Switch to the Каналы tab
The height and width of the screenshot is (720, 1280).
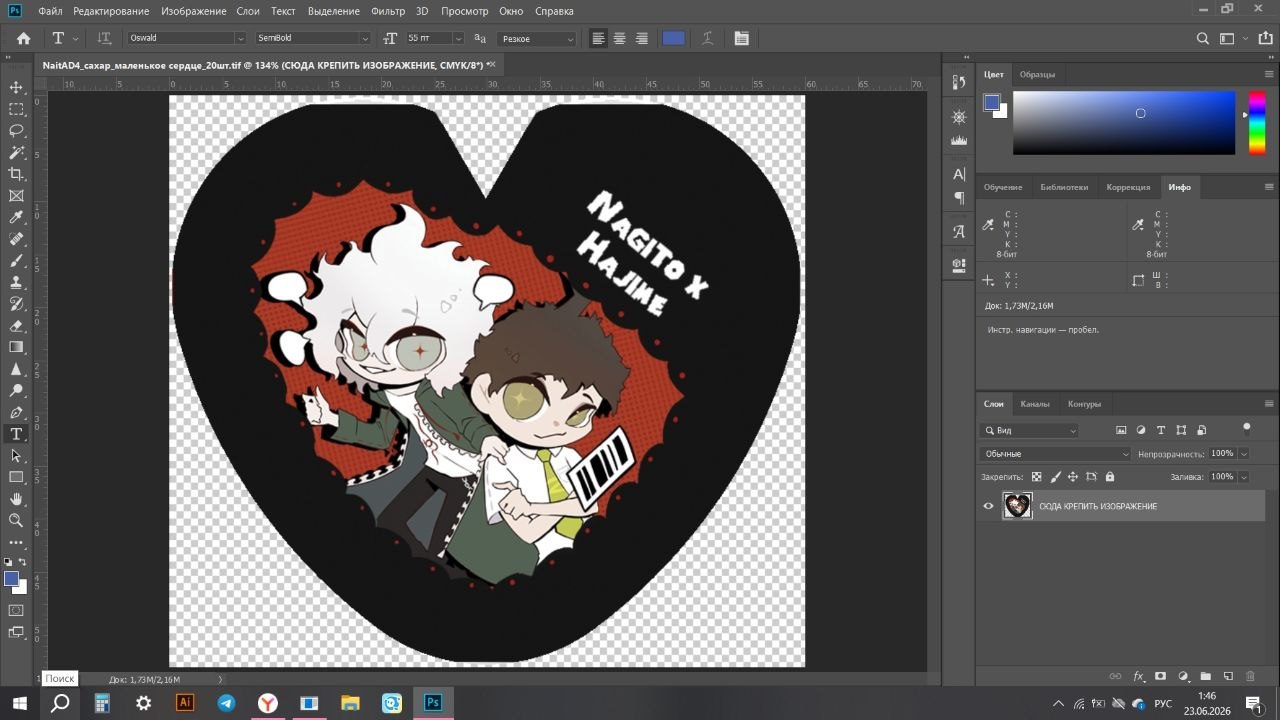1035,404
